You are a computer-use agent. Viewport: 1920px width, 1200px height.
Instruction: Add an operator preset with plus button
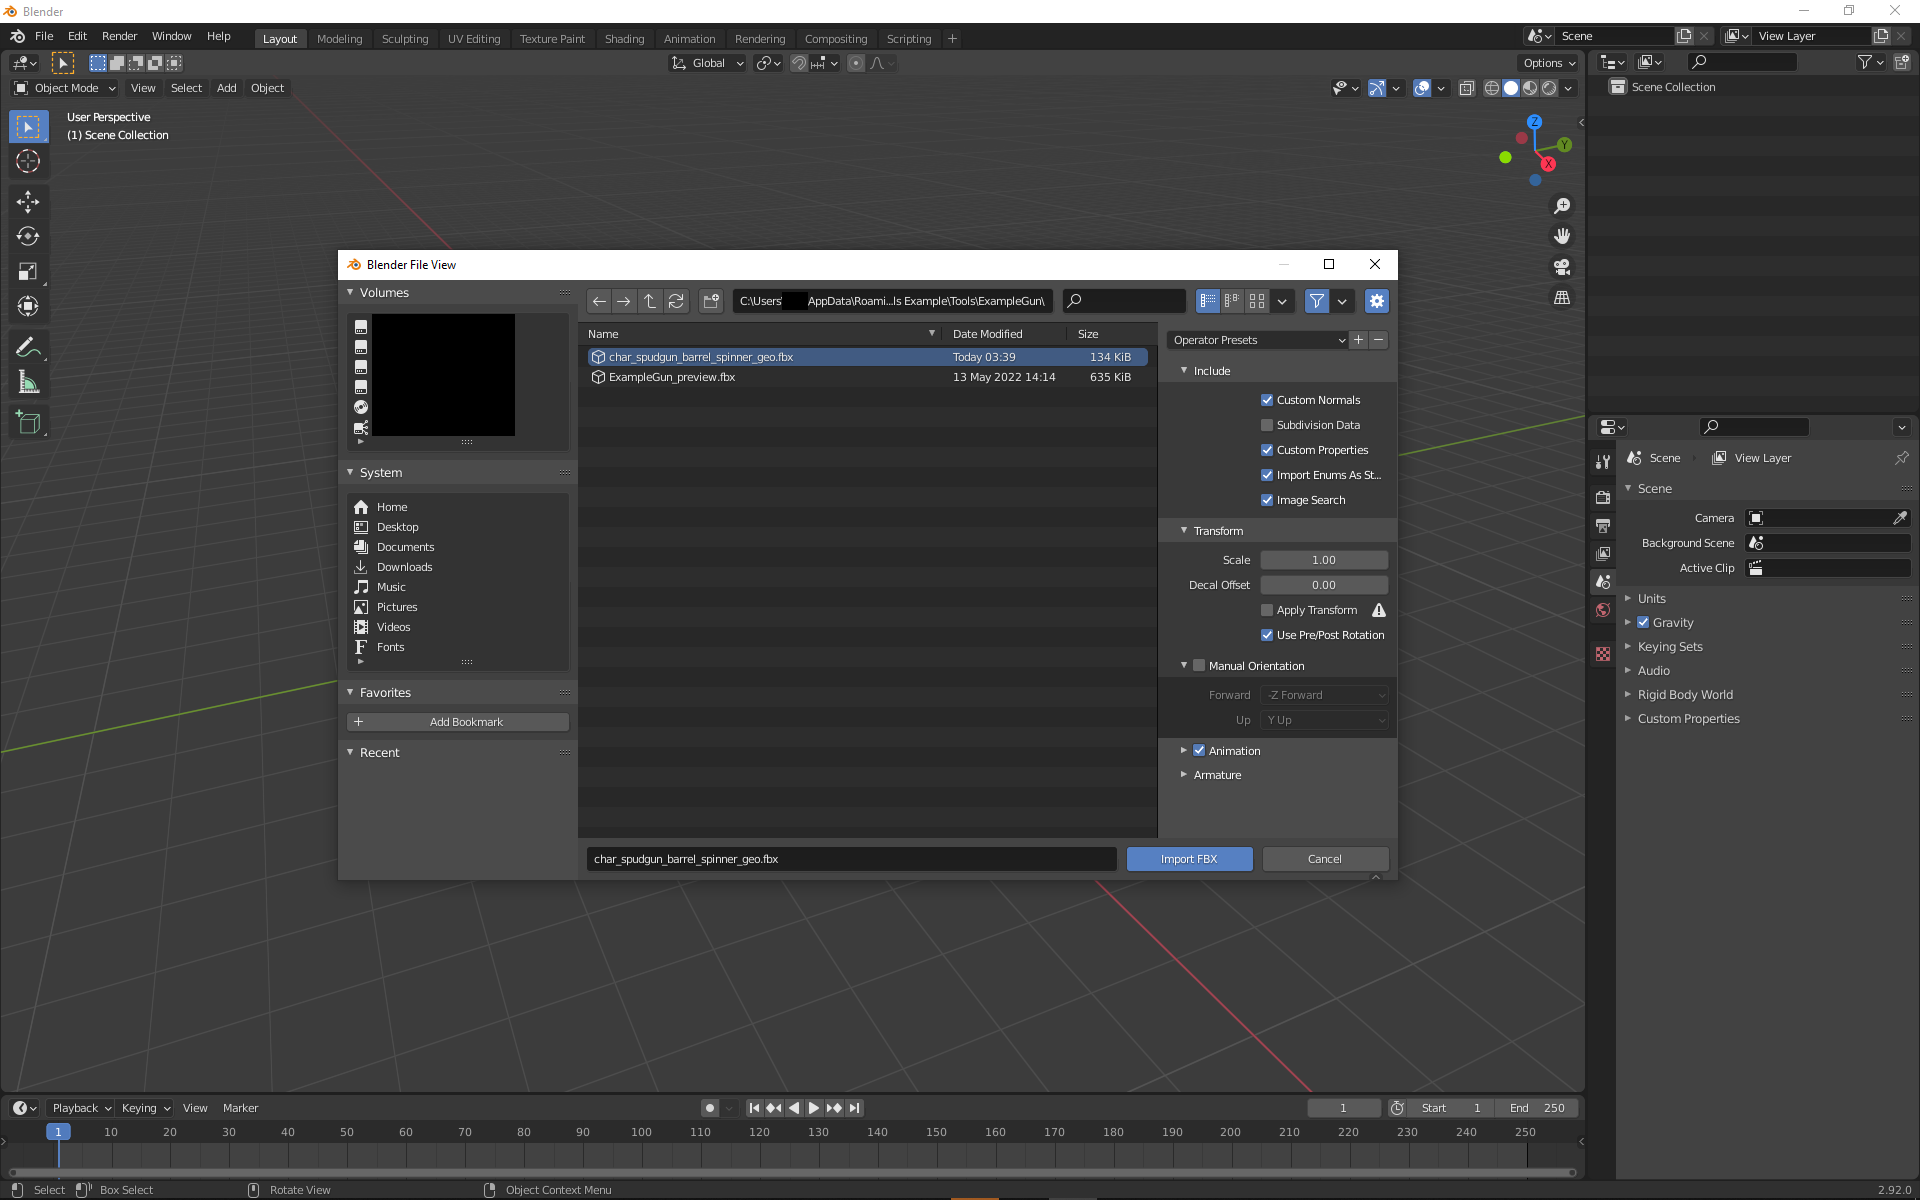[1358, 340]
